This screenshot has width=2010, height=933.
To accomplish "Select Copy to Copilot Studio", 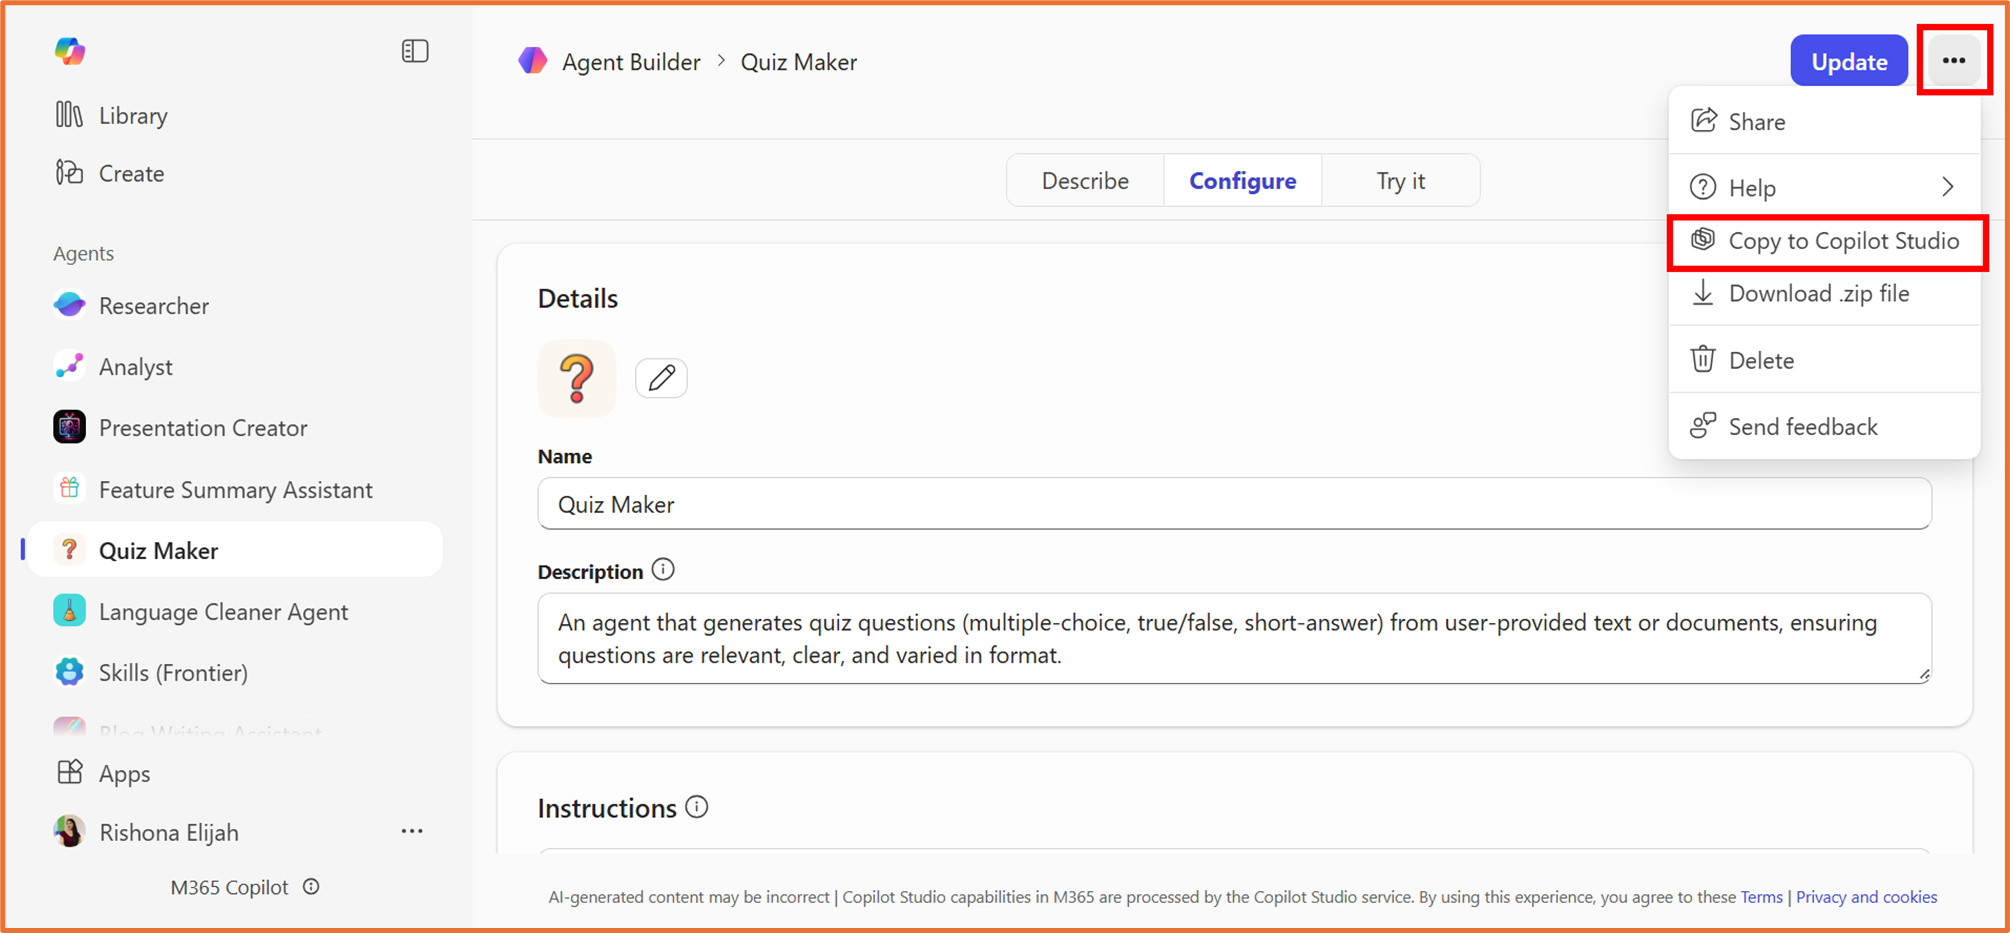I will pyautogui.click(x=1824, y=241).
